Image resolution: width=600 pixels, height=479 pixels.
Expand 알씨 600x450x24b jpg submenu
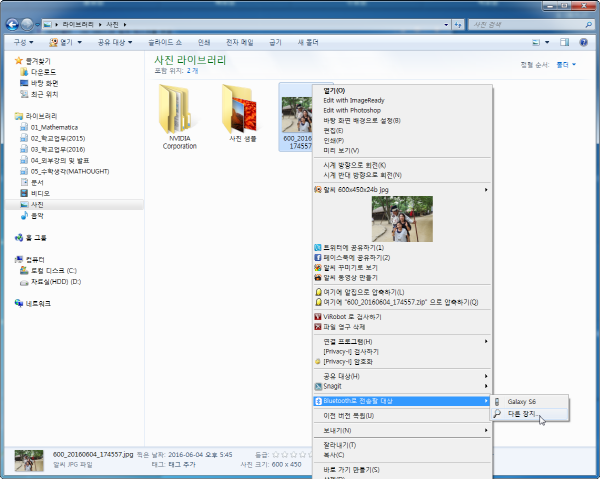(x=402, y=190)
